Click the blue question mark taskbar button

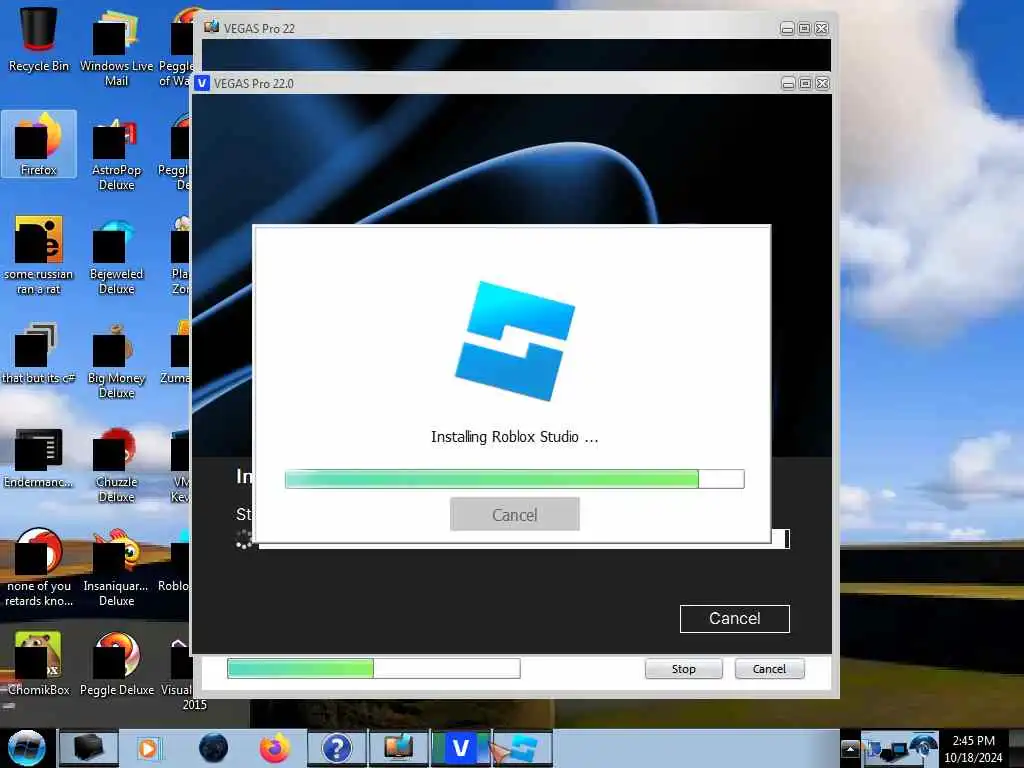[337, 748]
